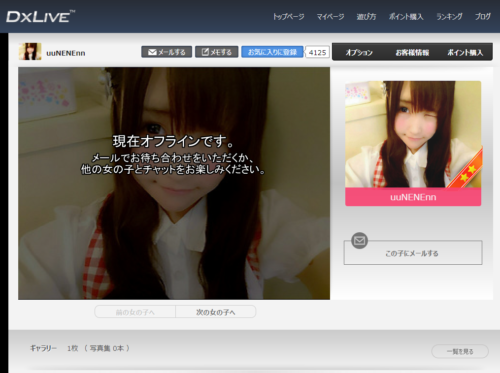This screenshot has height=373, width=500.
Task: Click the DXLIVE logo
Action: point(40,17)
